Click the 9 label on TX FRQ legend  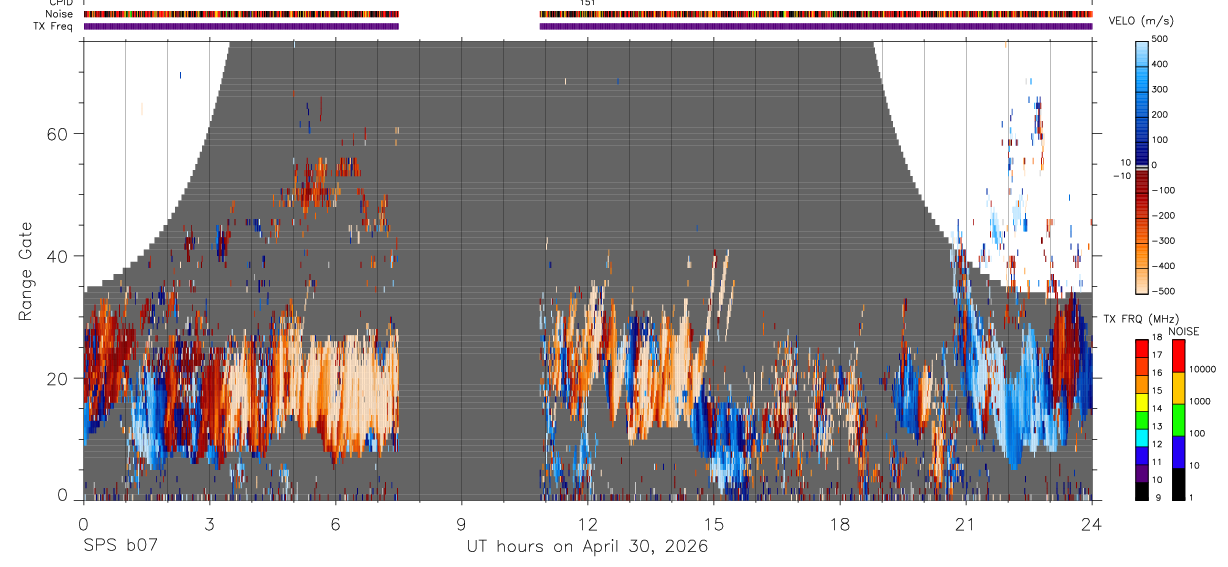tap(1159, 498)
